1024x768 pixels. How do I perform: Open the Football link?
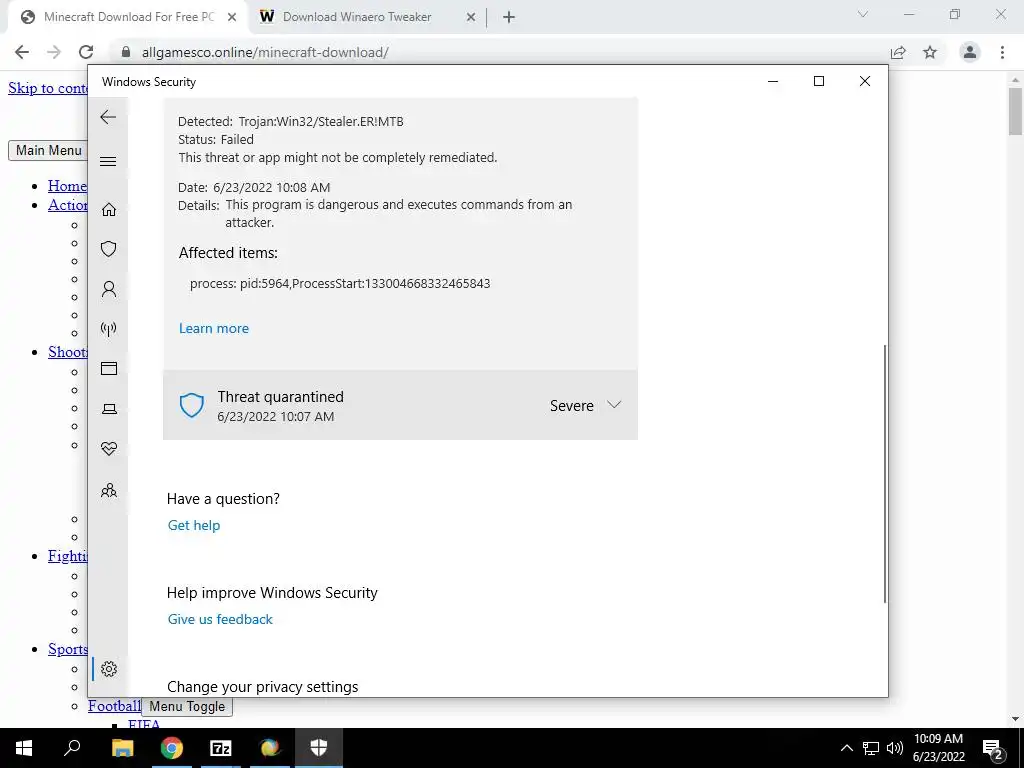pos(114,706)
